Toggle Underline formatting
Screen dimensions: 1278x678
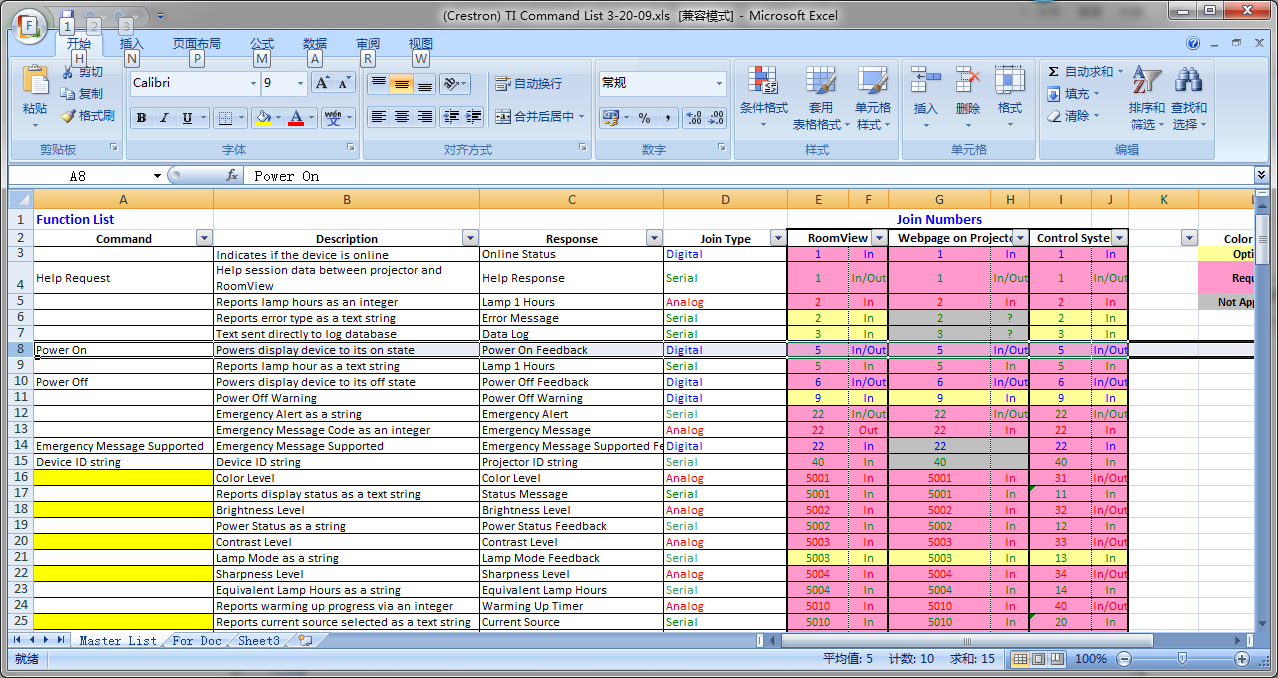coord(187,118)
